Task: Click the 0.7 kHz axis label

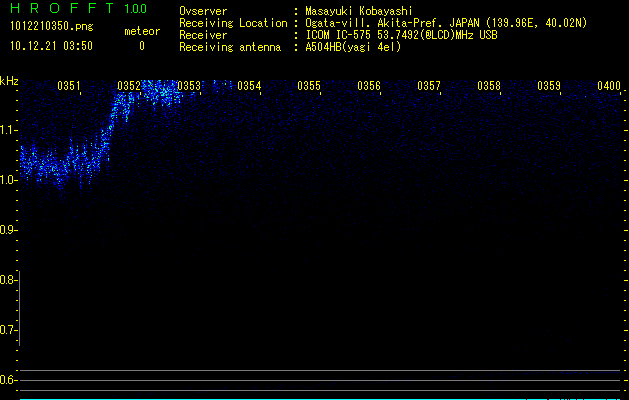Action: pos(8,330)
